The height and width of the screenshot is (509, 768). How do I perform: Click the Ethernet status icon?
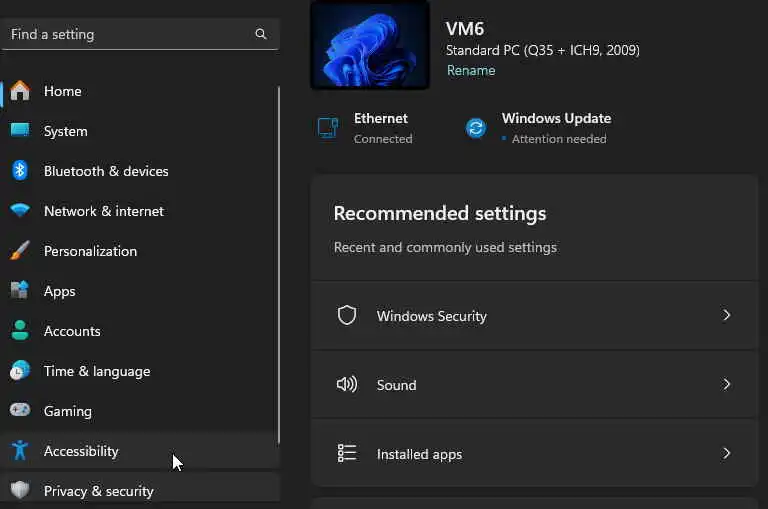[x=328, y=127]
